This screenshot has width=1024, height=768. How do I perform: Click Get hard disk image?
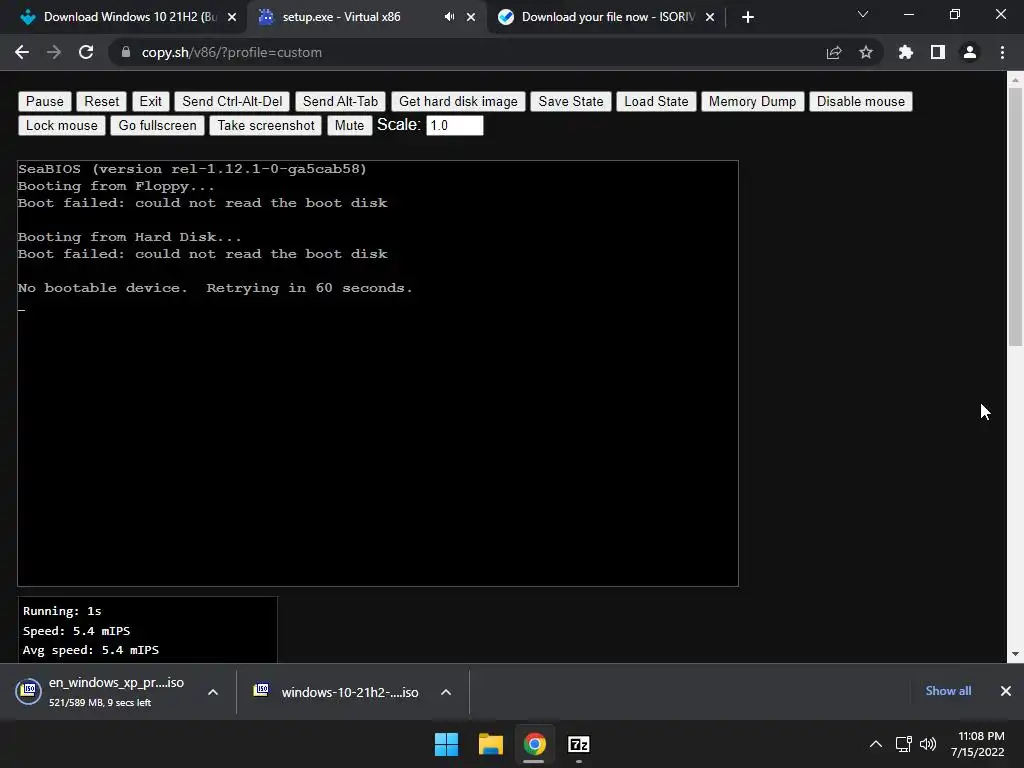pyautogui.click(x=458, y=101)
